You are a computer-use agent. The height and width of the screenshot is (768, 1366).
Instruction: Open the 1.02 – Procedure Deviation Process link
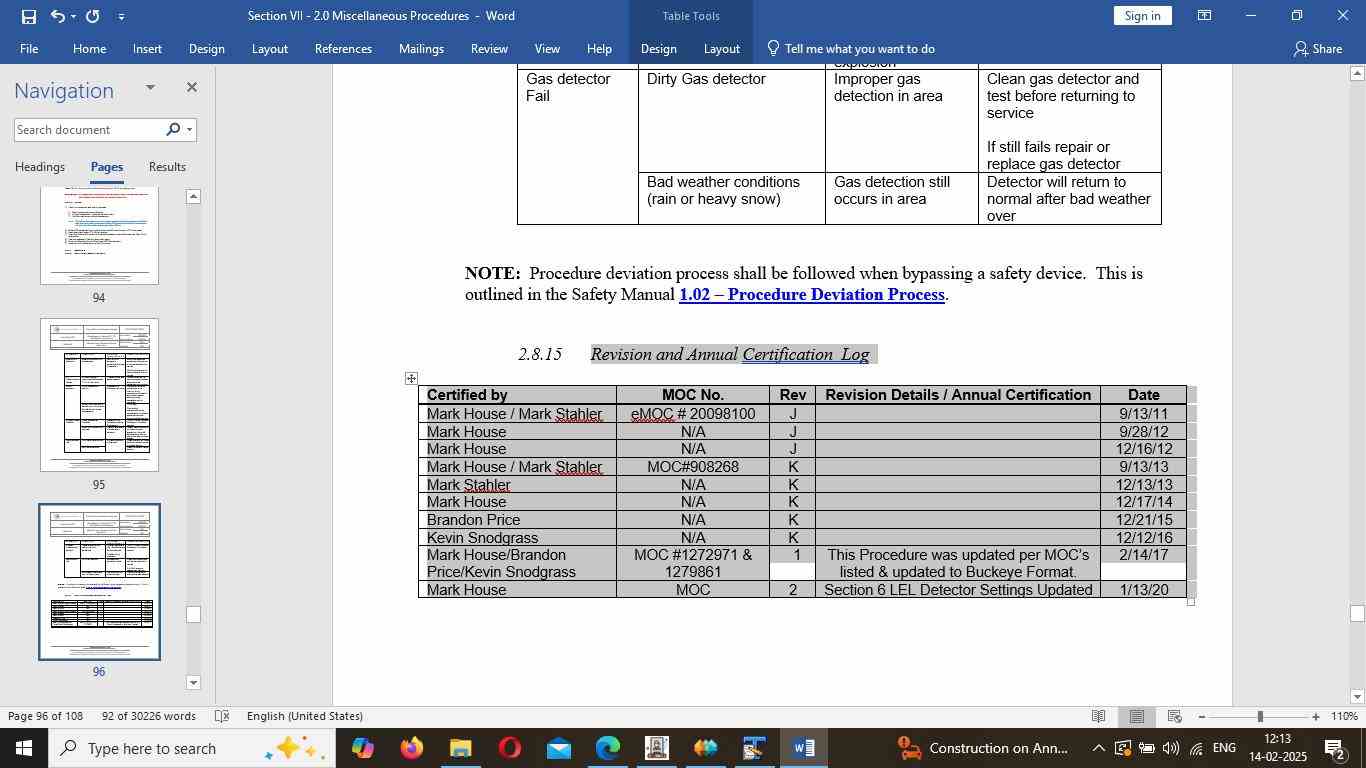(x=812, y=294)
